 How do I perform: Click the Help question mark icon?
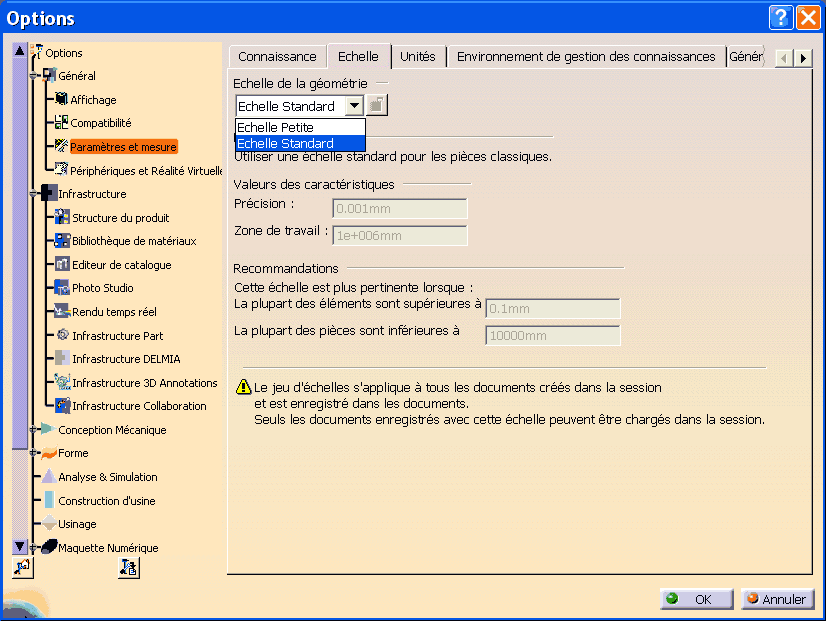[782, 18]
